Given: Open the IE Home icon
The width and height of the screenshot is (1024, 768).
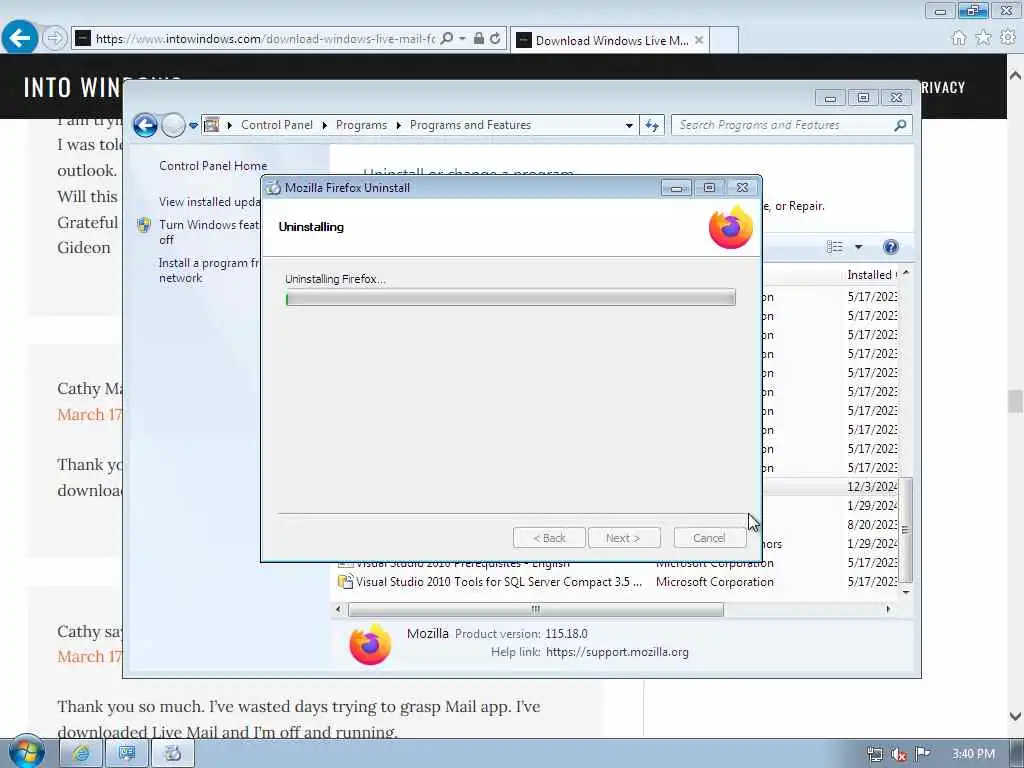Looking at the screenshot, I should tap(958, 38).
